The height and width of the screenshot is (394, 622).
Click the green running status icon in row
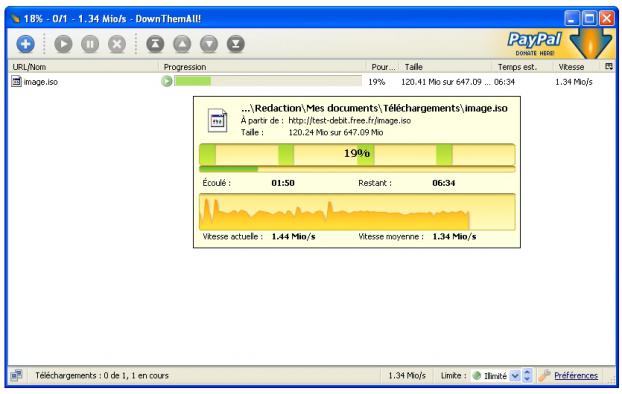167,81
